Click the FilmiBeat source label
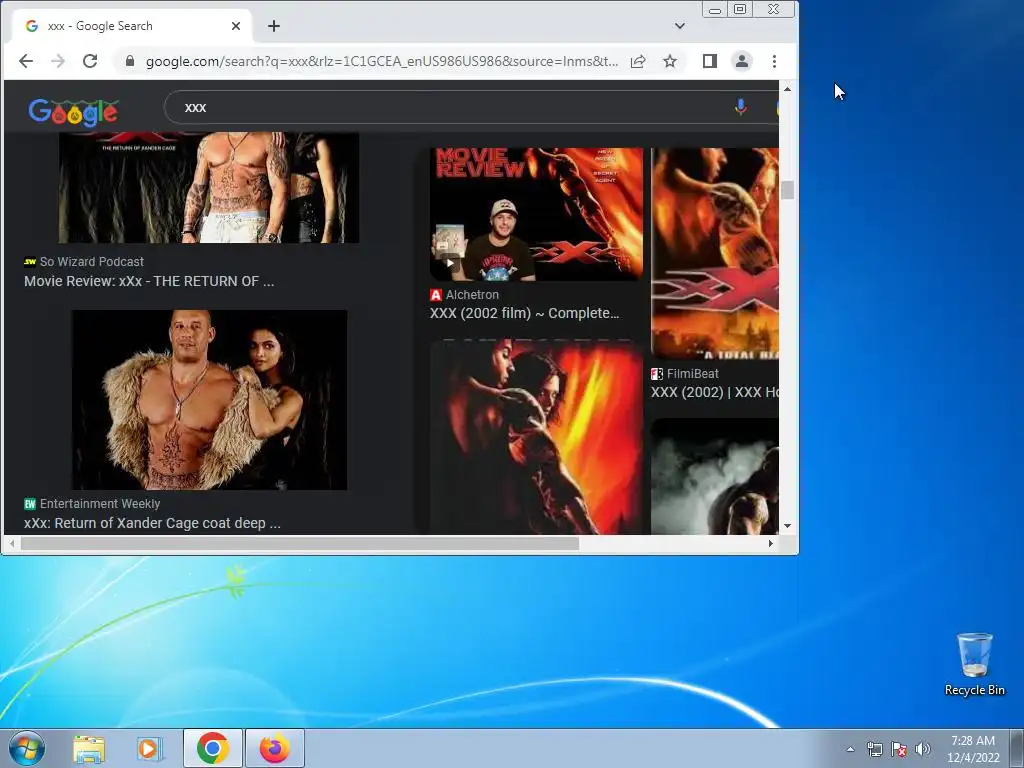The width and height of the screenshot is (1024, 768). pyautogui.click(x=684, y=374)
